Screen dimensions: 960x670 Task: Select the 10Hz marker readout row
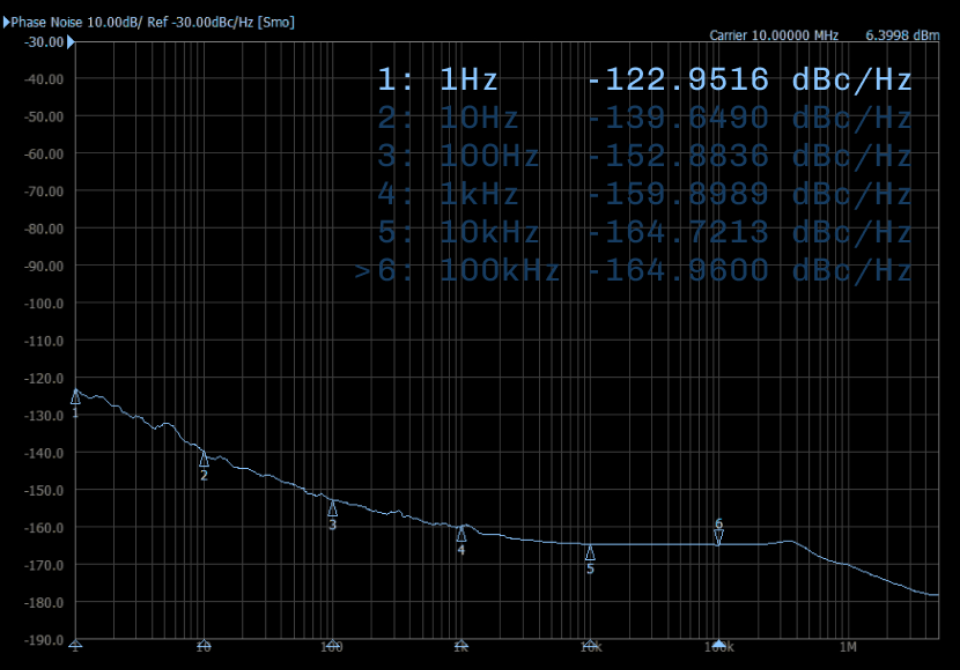tap(644, 118)
